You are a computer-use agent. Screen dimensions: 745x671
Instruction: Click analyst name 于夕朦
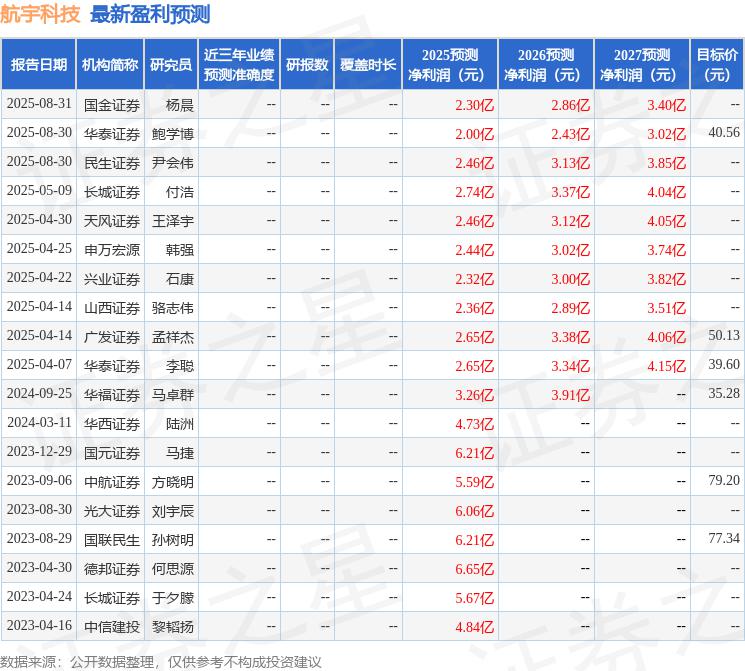click(x=172, y=598)
